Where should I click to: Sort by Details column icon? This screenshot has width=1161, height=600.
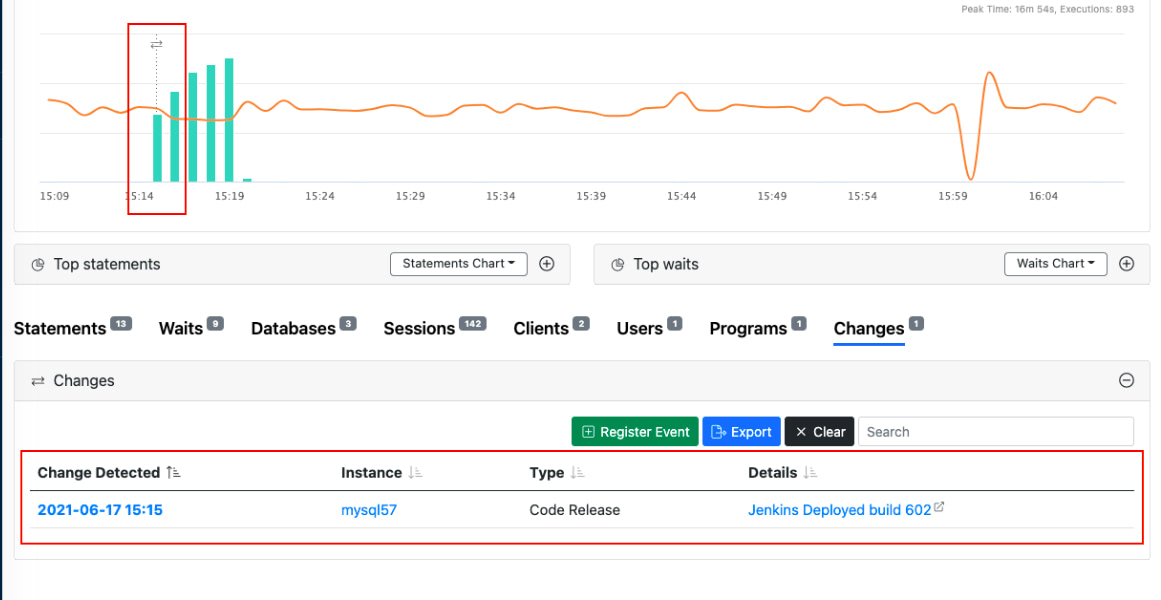(810, 473)
